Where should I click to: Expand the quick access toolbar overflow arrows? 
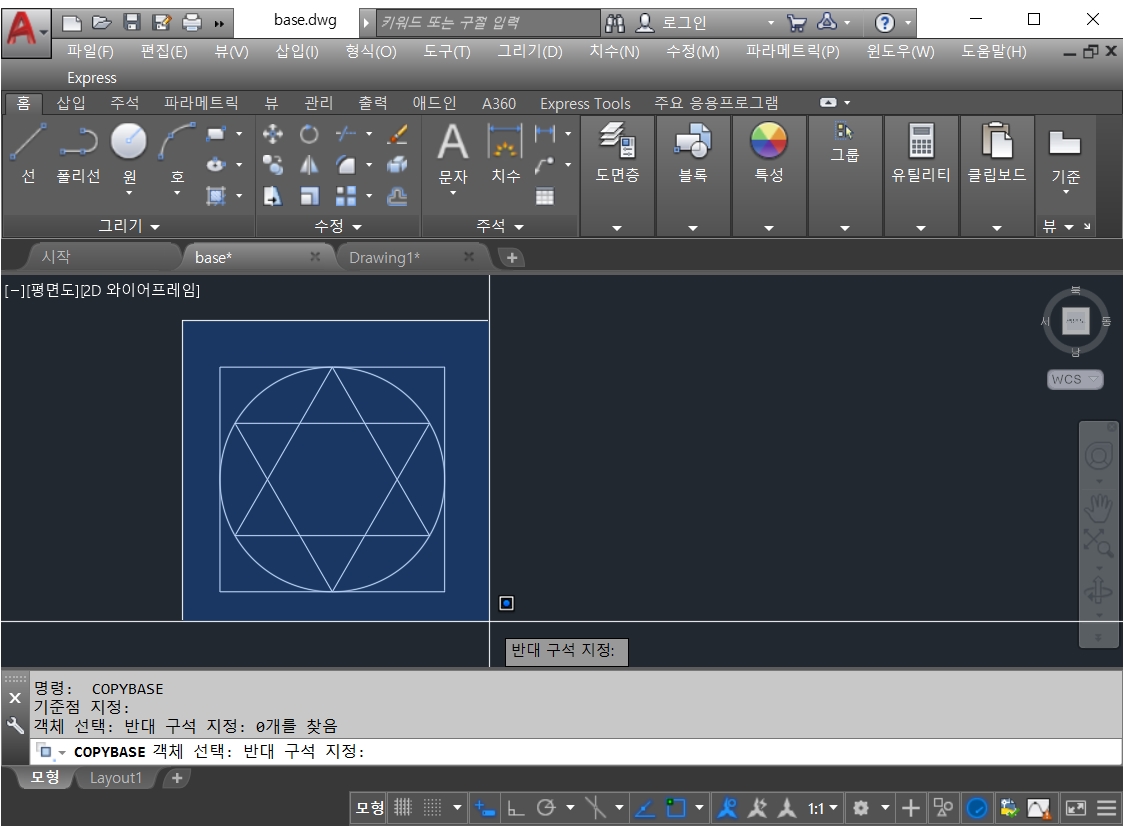point(219,24)
